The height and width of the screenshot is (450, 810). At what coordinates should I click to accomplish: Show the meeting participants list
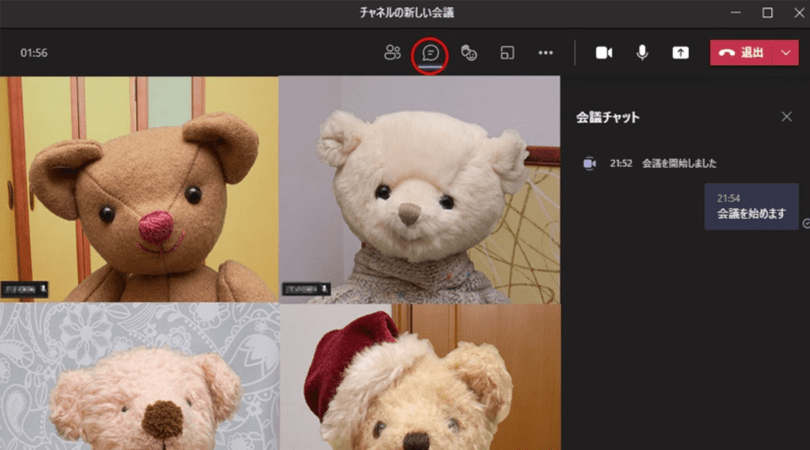[392, 53]
